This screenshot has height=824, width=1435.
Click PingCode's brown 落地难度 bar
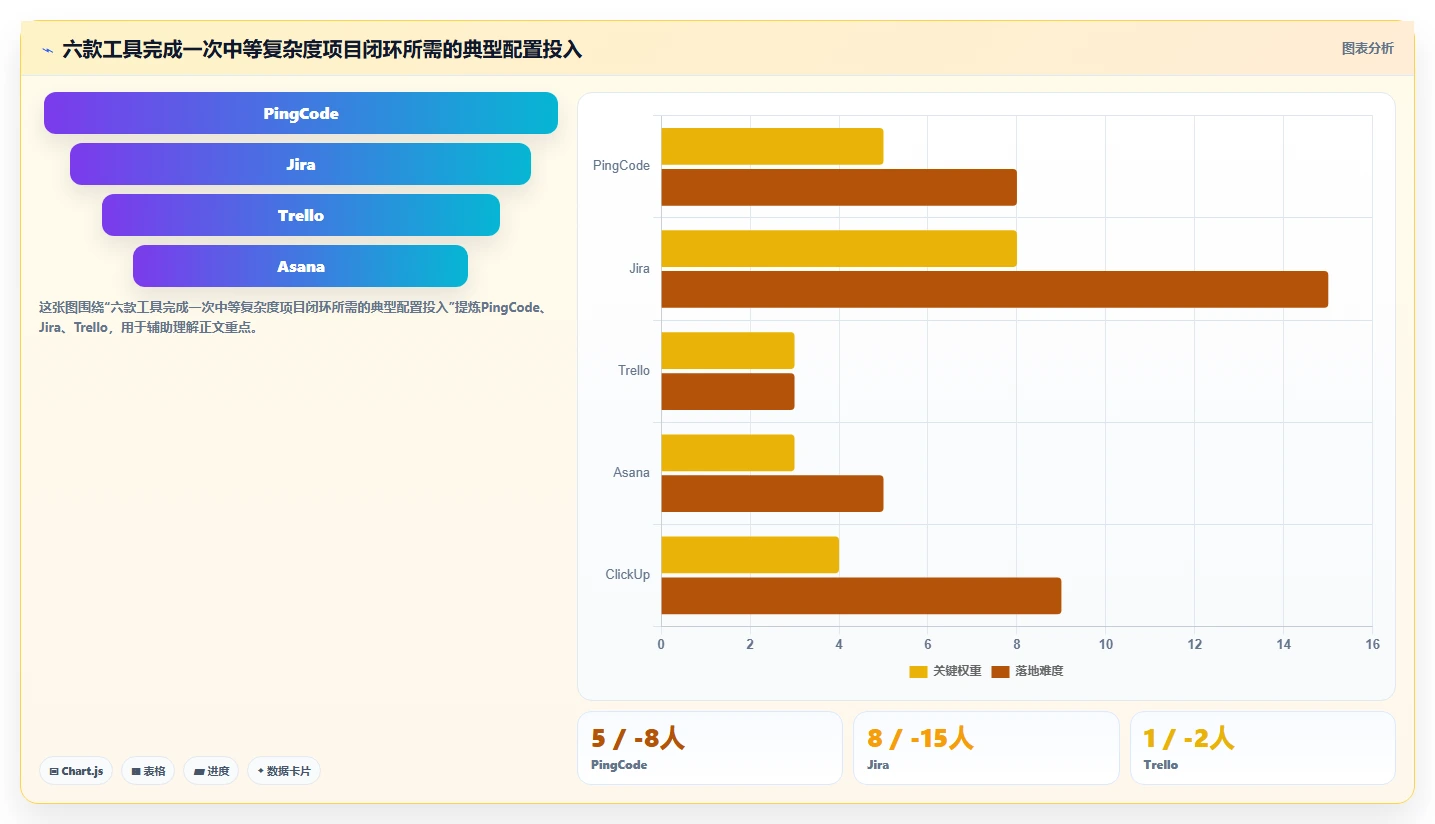point(839,187)
